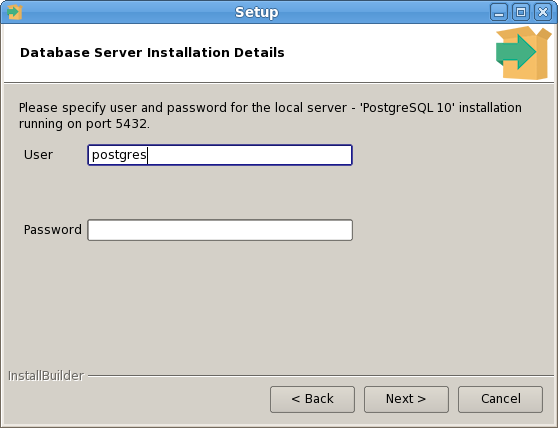Screen dimensions: 558x428
Task: Click the InstallBuilder label
Action: tap(46, 376)
